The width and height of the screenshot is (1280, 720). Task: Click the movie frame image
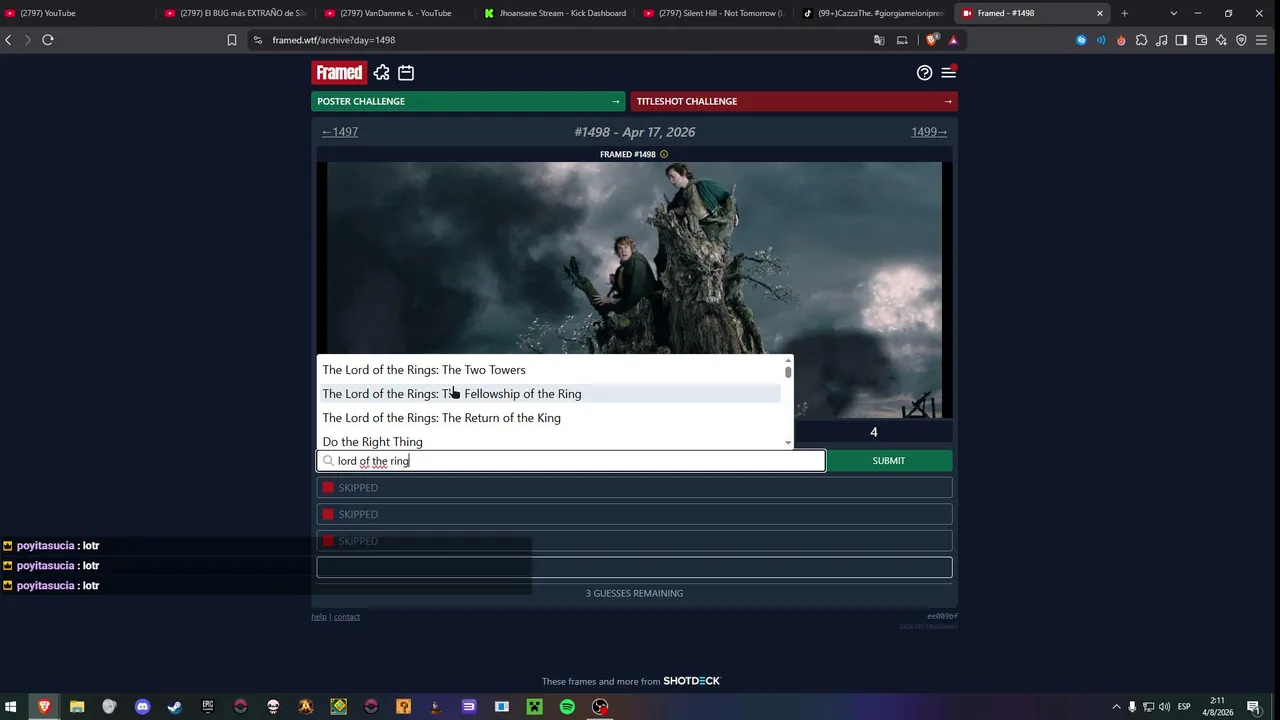[x=634, y=258]
